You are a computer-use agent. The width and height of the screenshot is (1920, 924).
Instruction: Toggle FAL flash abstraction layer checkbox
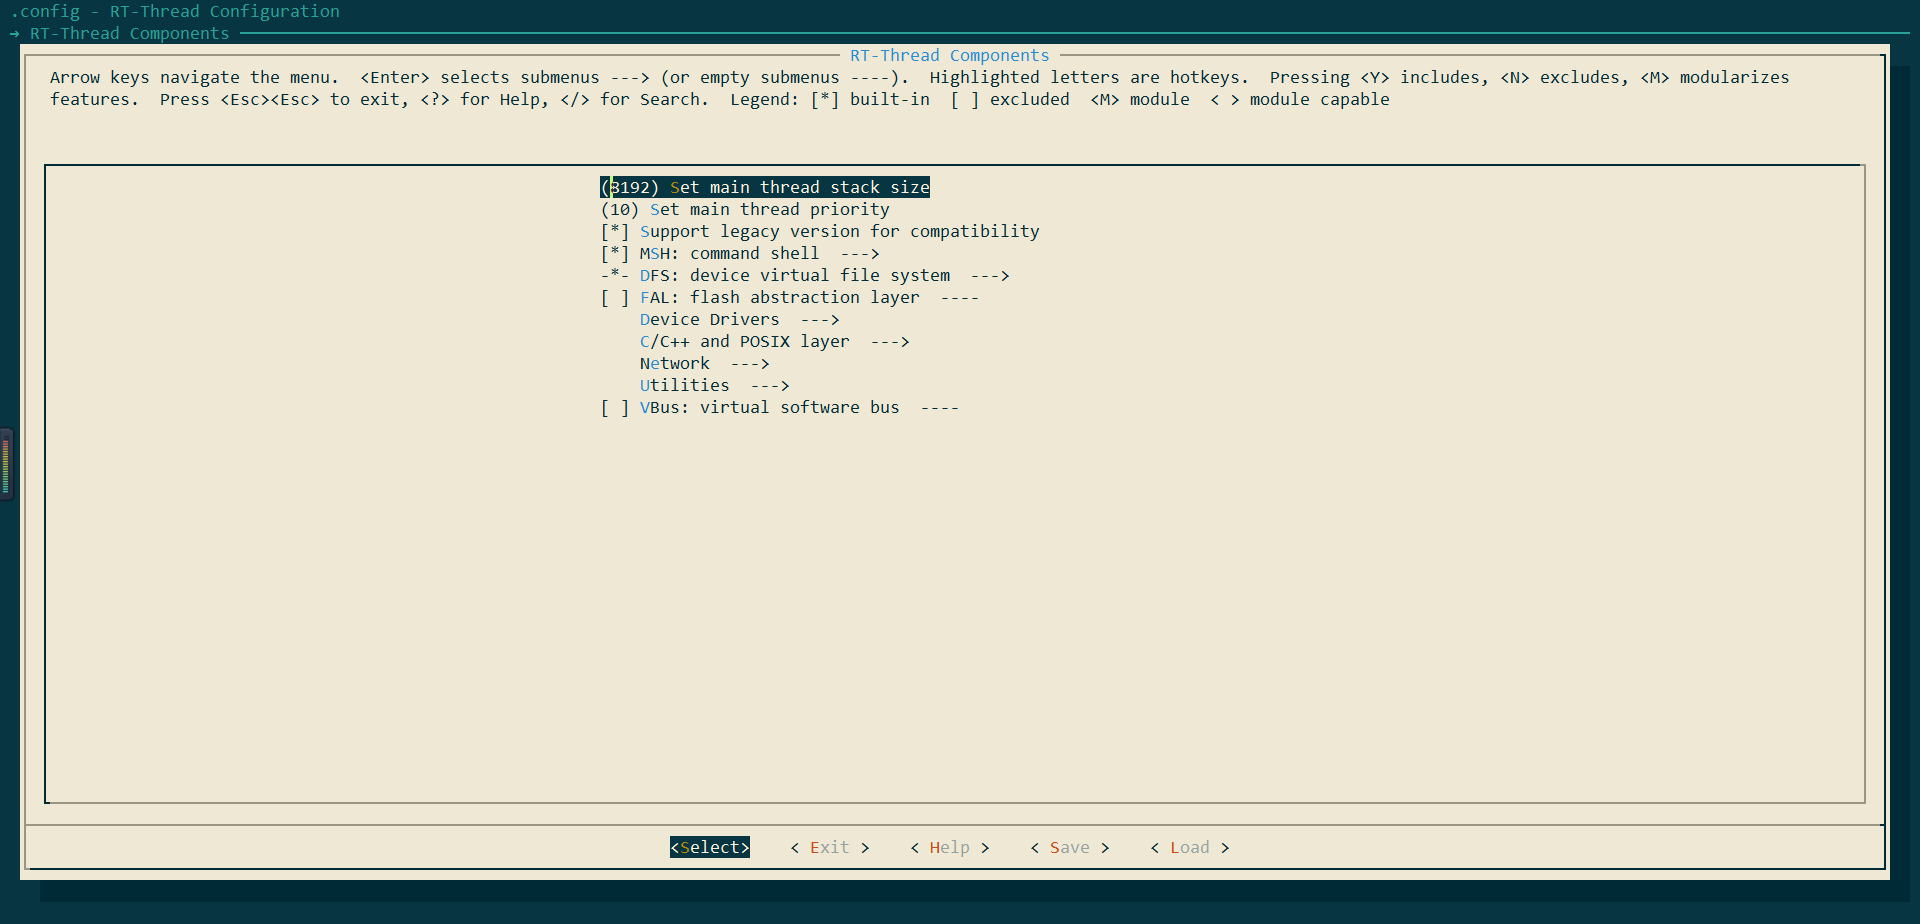point(615,297)
